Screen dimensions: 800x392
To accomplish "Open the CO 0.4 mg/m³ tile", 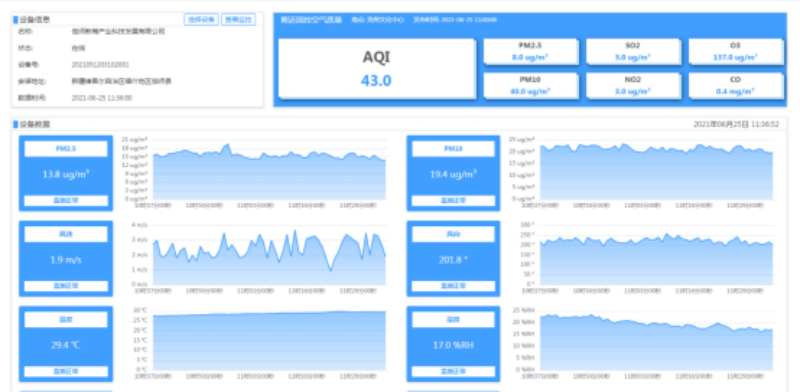I will click(x=735, y=85).
